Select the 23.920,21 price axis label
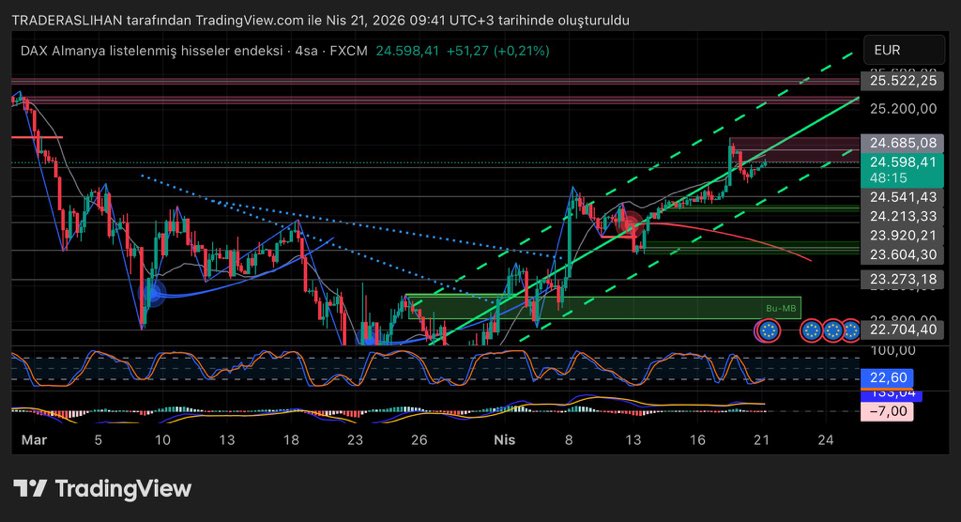The width and height of the screenshot is (961, 522). pyautogui.click(x=902, y=235)
